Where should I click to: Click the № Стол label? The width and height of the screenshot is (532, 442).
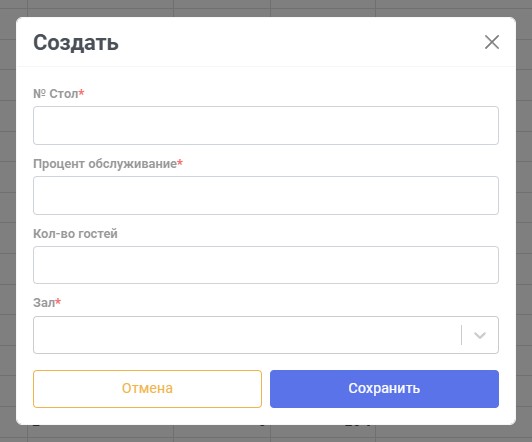point(58,94)
